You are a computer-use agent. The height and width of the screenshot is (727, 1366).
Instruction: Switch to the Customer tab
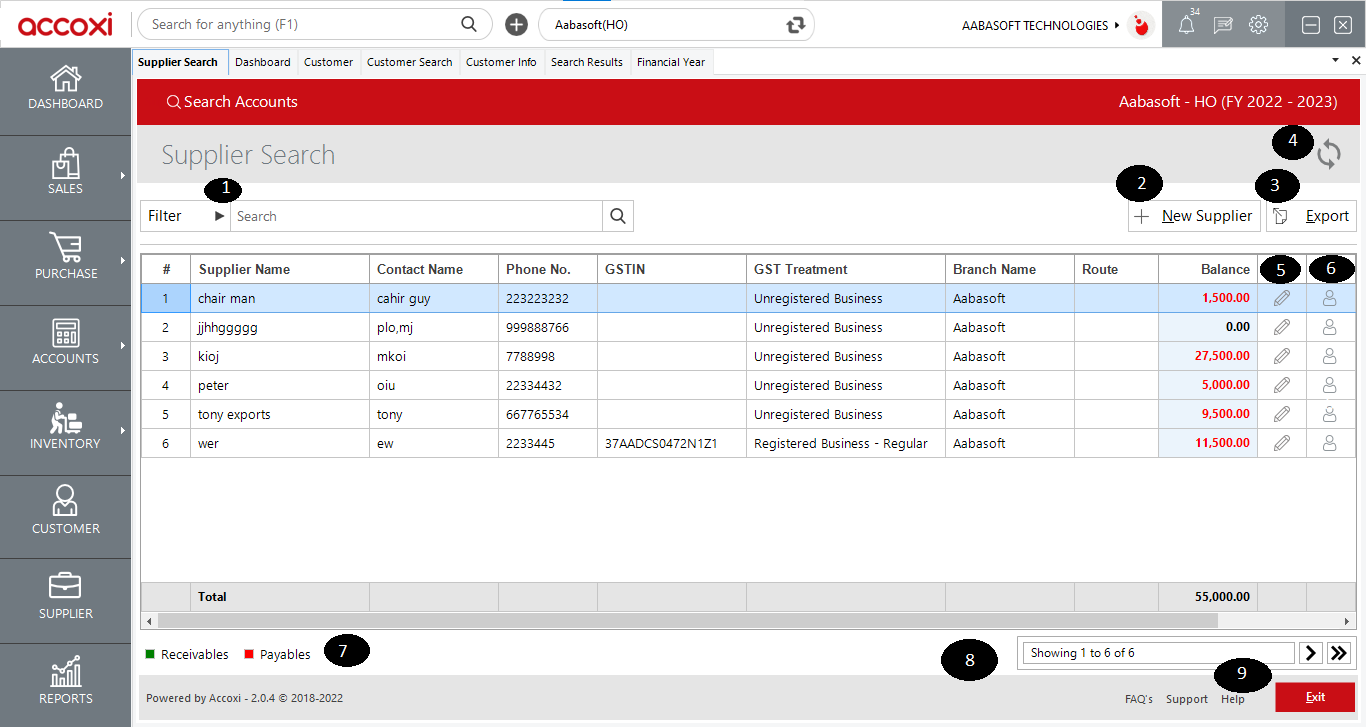[x=328, y=62]
